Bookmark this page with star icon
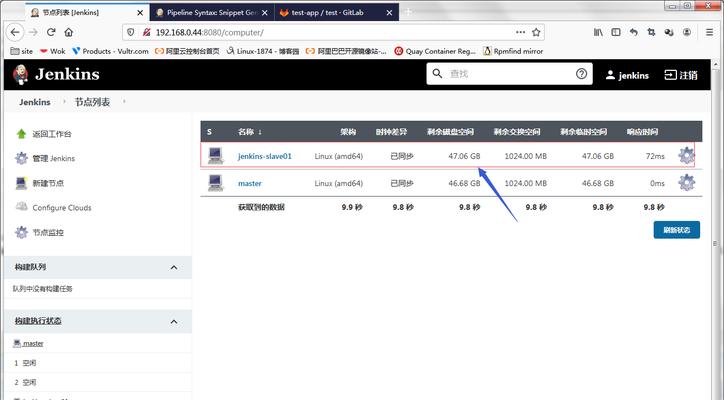The height and width of the screenshot is (400, 724). click(x=536, y=32)
